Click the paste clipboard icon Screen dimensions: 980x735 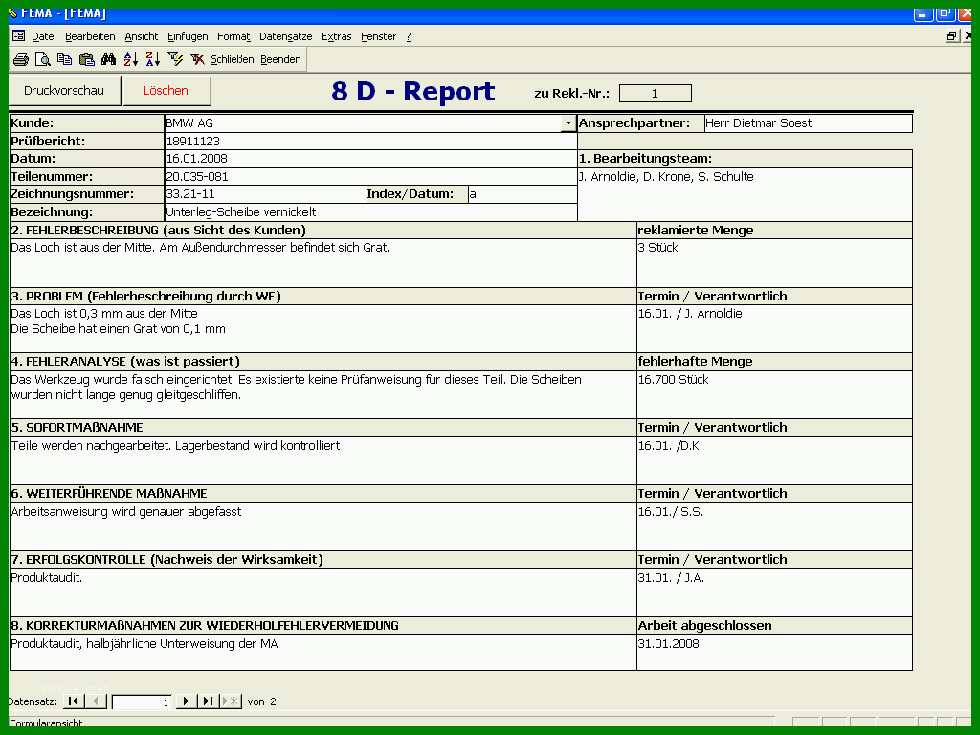point(86,59)
